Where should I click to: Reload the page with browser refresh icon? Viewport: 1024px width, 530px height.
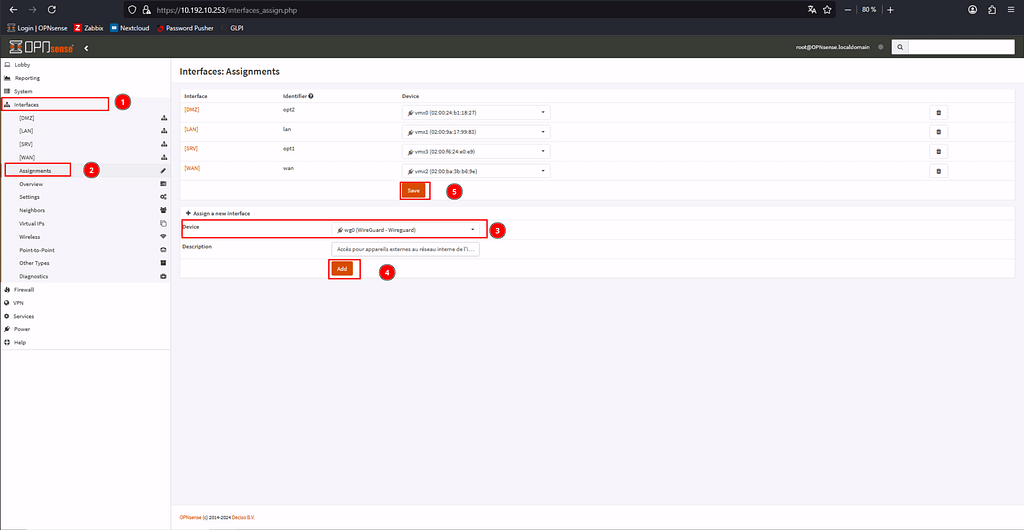(x=50, y=9)
